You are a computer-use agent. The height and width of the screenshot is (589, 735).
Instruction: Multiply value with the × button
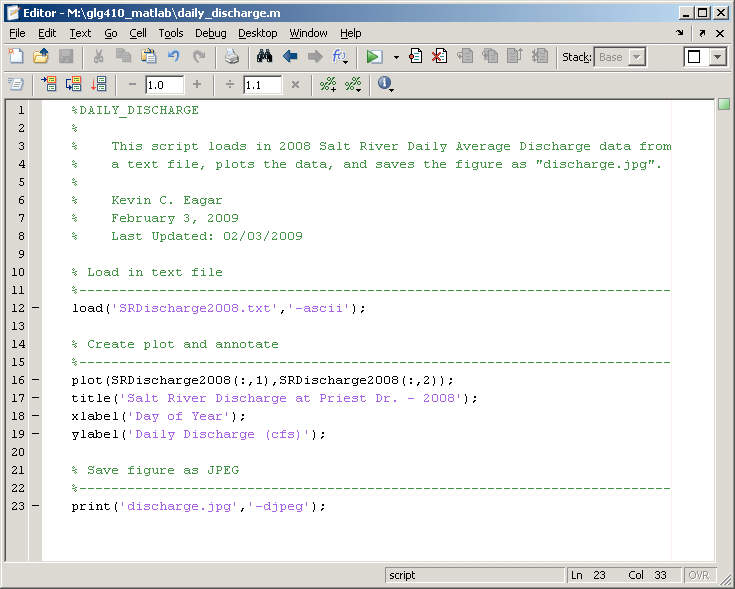point(295,84)
